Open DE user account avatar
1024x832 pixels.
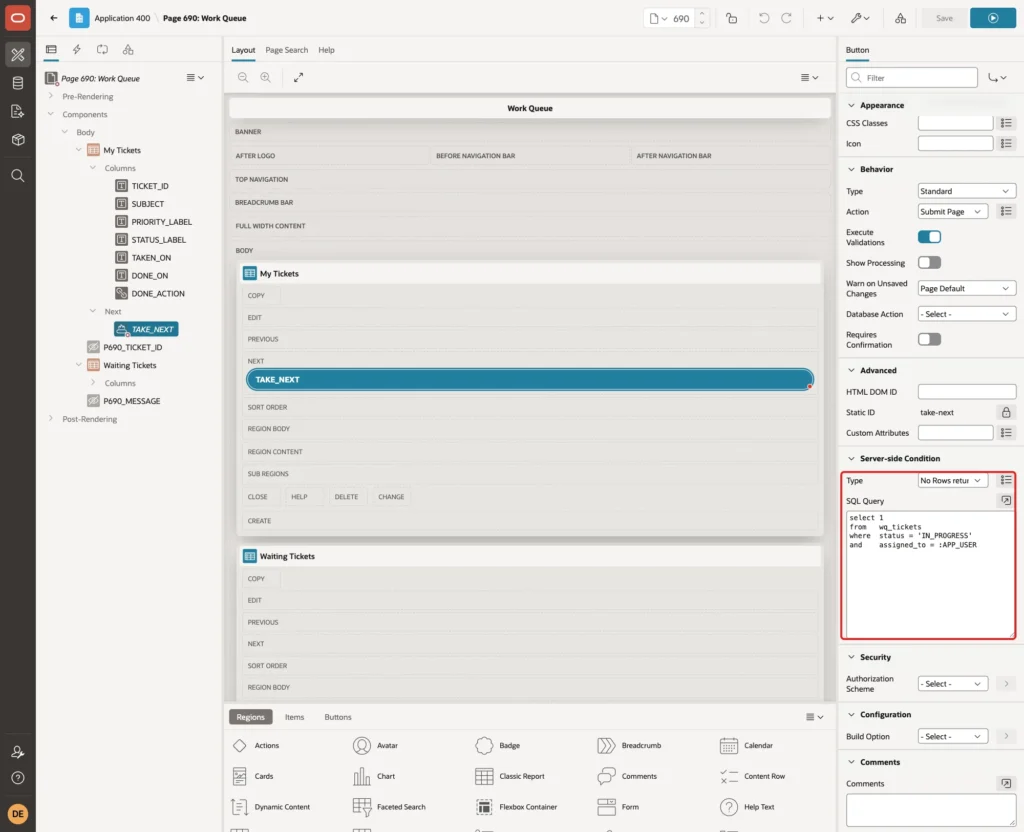coord(18,814)
